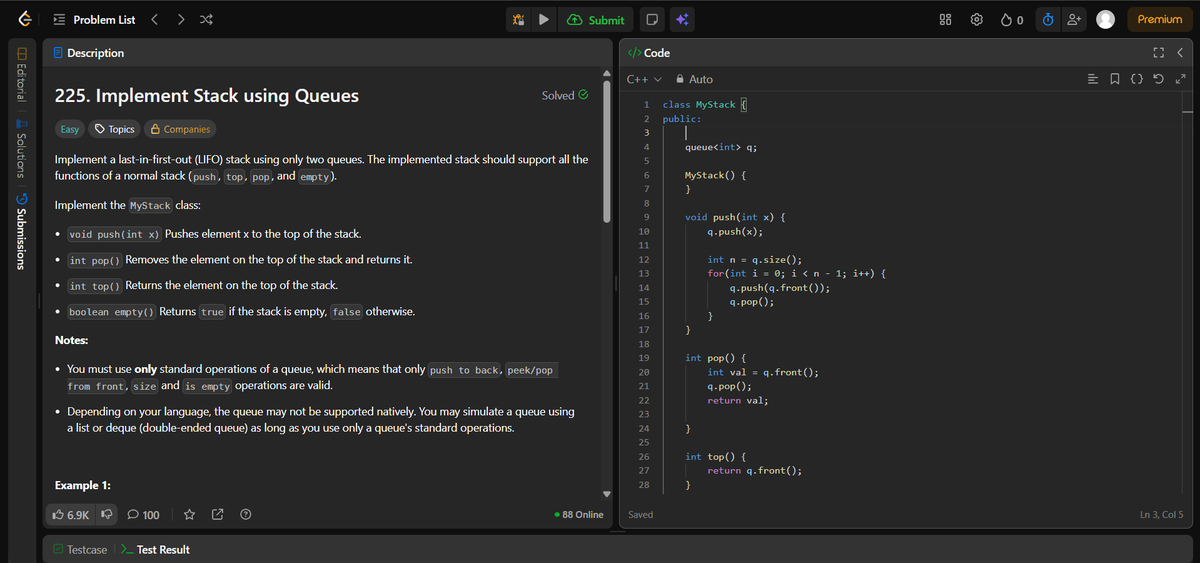1200x563 pixels.
Task: Click the LeetCode logo icon
Action: pyautogui.click(x=23, y=19)
